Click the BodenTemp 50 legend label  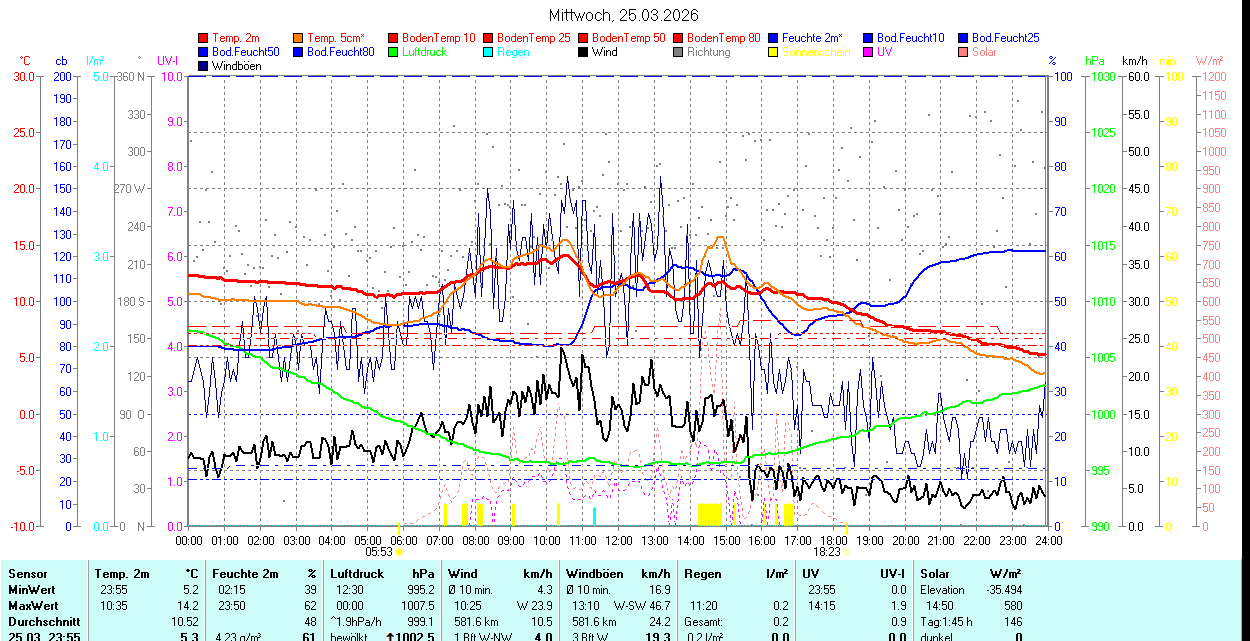629,38
